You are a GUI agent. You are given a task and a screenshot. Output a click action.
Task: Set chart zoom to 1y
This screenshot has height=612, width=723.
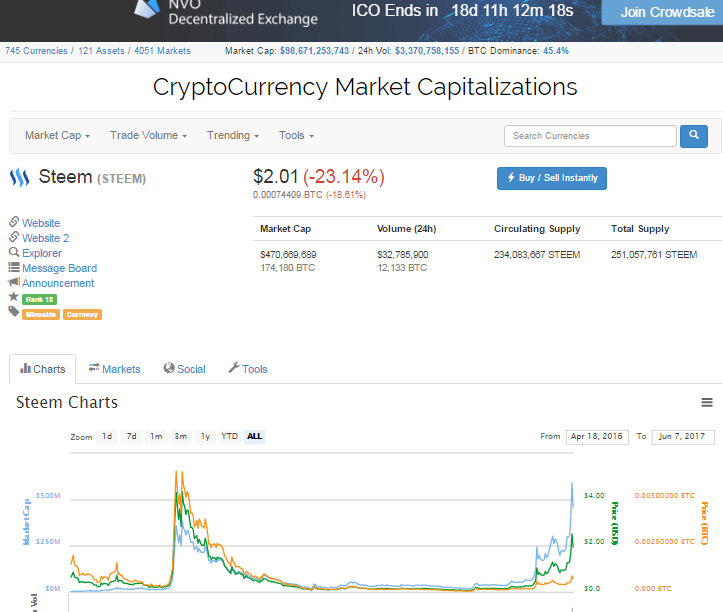[x=205, y=436]
